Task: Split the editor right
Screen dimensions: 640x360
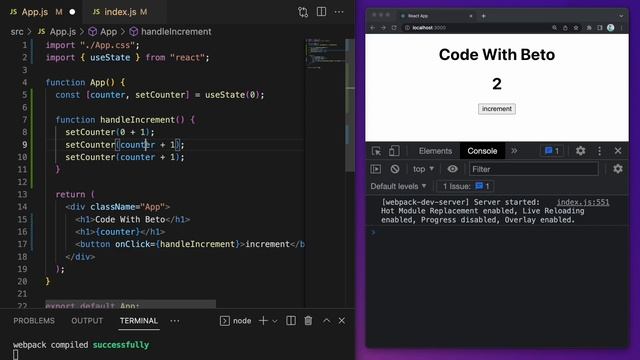Action: pos(321,12)
